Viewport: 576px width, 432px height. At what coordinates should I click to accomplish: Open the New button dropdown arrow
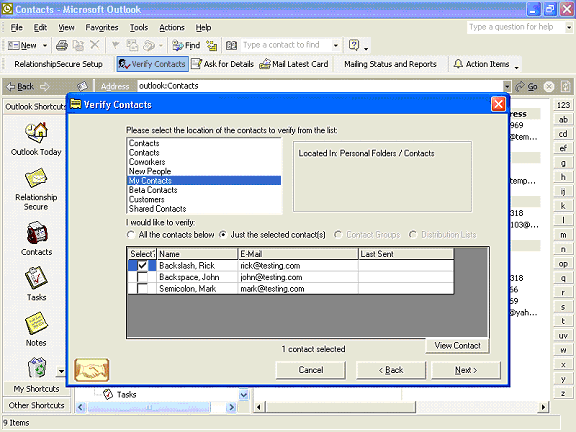[x=45, y=46]
